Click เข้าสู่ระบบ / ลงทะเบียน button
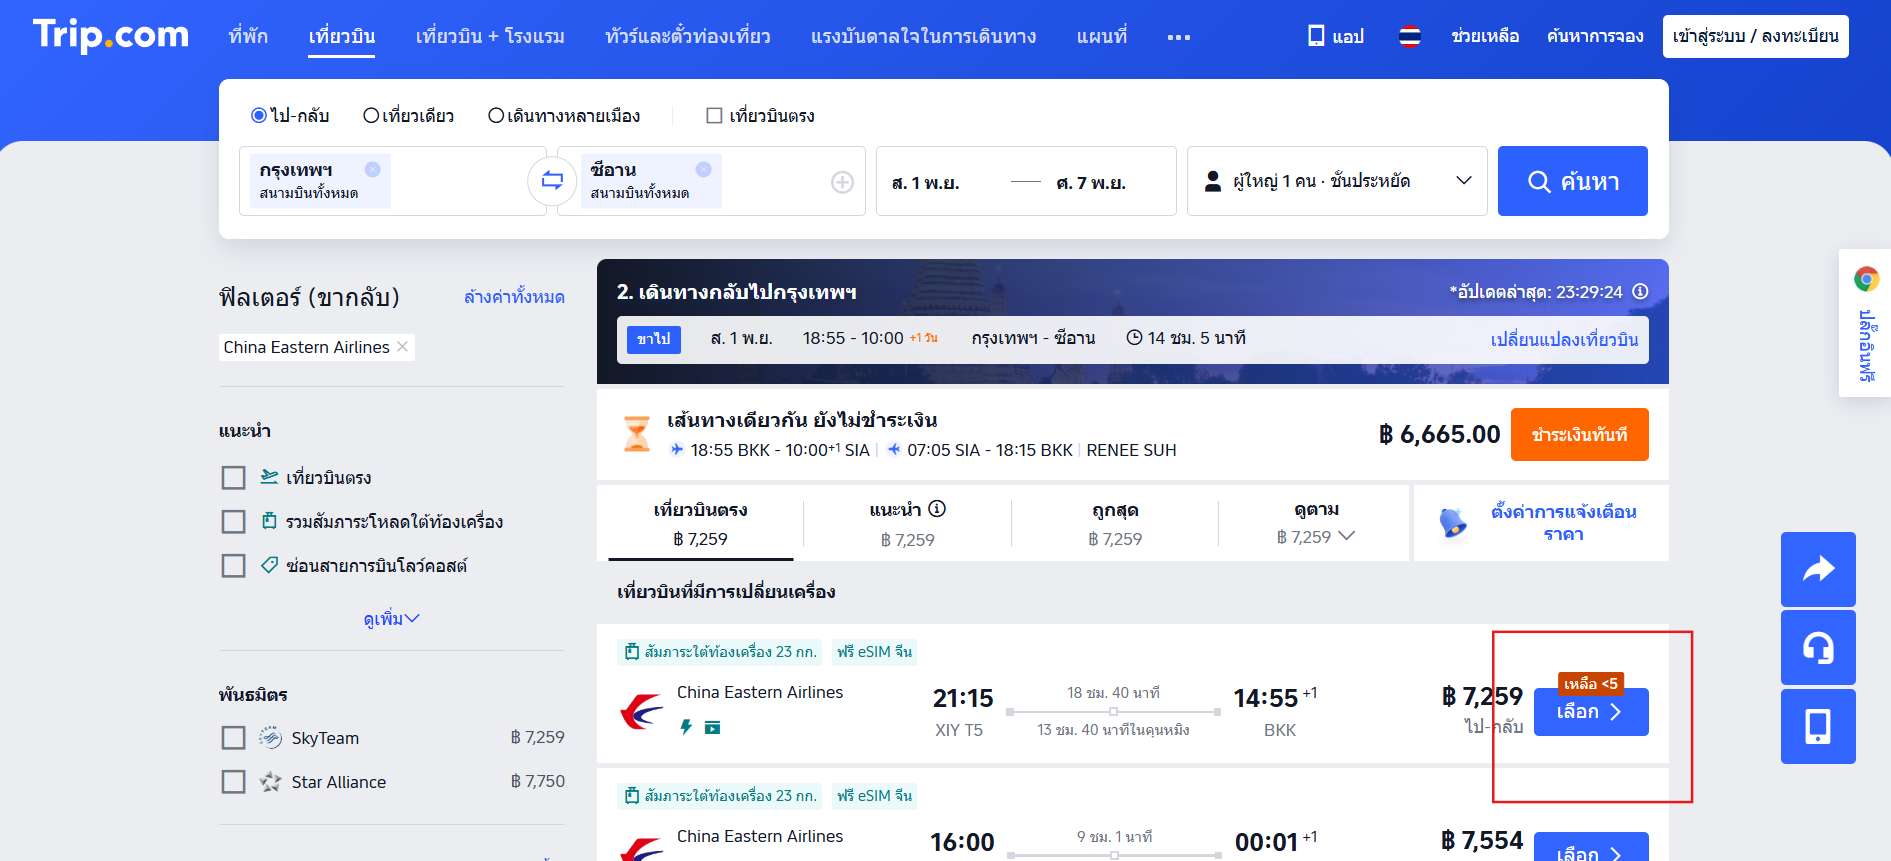Screen dimensions: 1891x861 [1755, 36]
